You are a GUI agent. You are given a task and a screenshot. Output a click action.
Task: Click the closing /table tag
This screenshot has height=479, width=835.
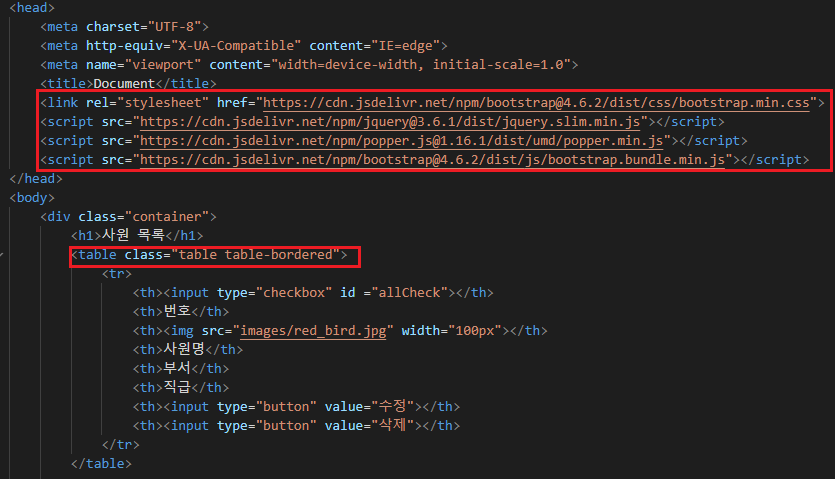tap(101, 464)
